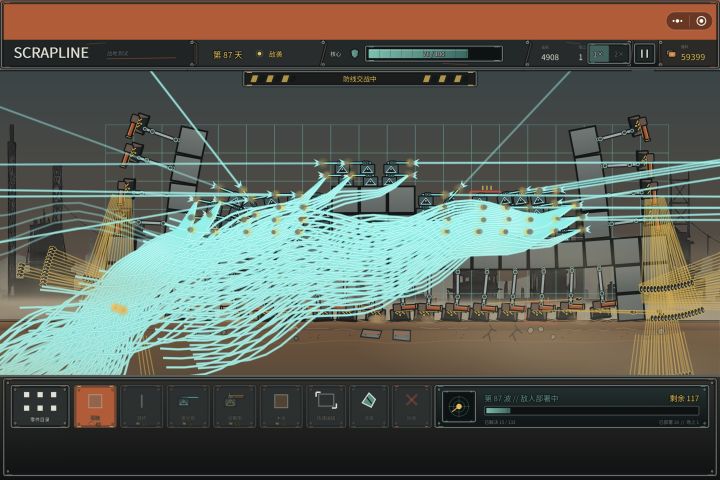Image resolution: width=720 pixels, height=480 pixels.
Task: Click the 剩余 117 remaining counter
Action: pyautogui.click(x=684, y=398)
